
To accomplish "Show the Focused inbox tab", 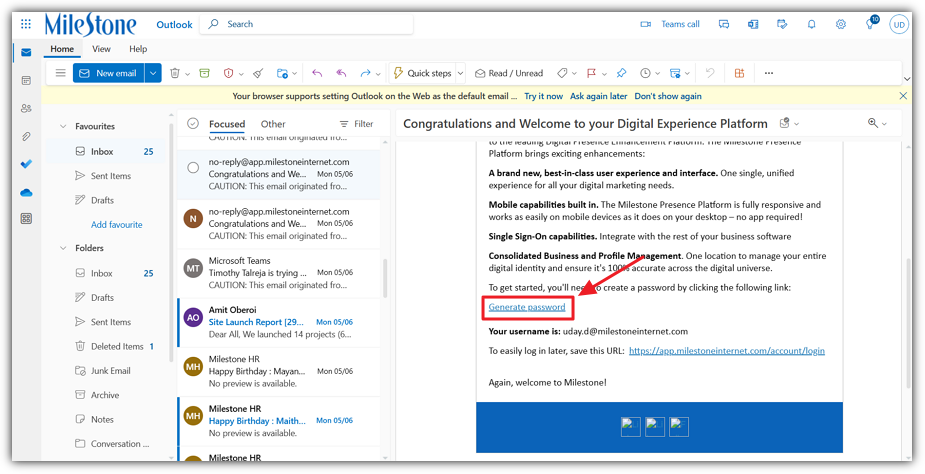I will coord(227,124).
